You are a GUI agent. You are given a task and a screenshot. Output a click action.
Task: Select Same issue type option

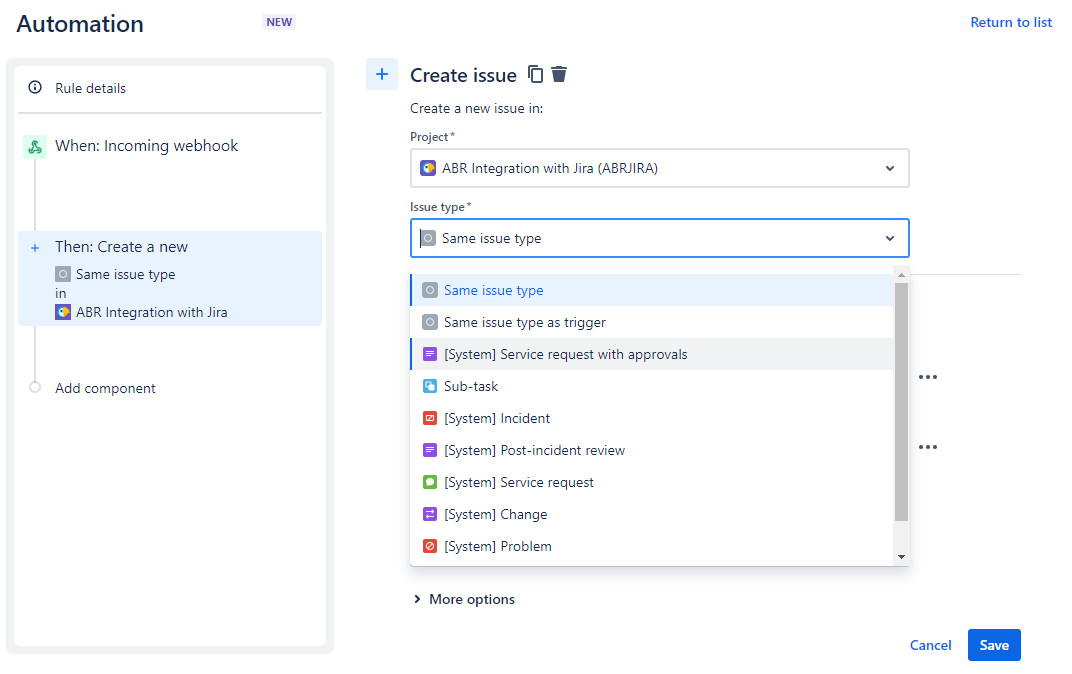(652, 291)
